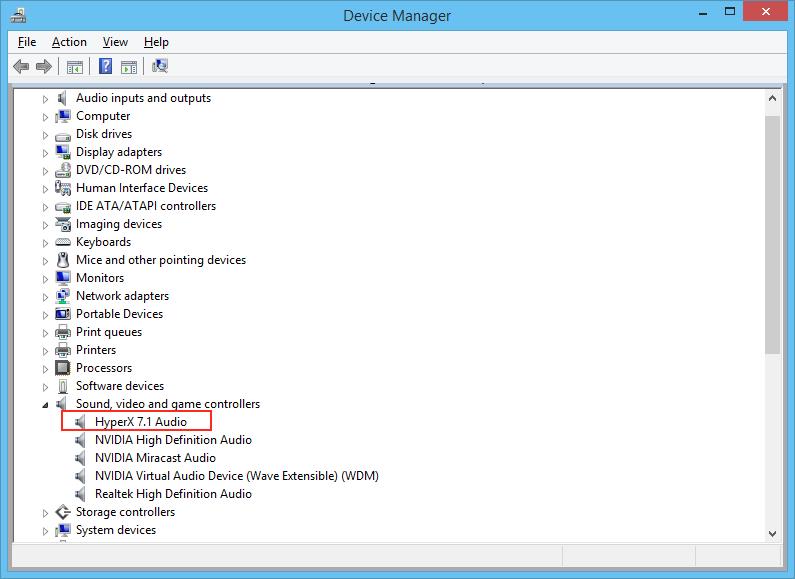
Task: Click the Software devices icon
Action: [63, 386]
